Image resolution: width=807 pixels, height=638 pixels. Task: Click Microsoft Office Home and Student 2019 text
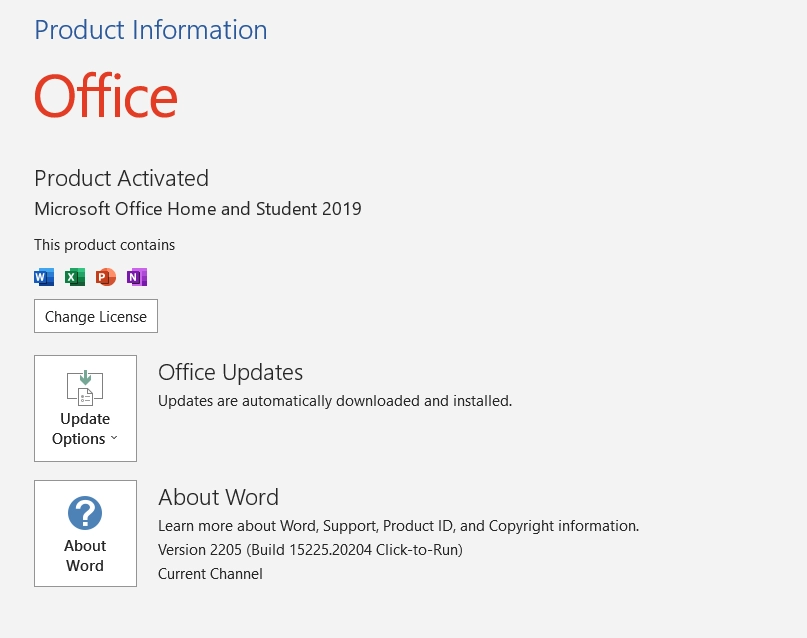click(x=198, y=209)
